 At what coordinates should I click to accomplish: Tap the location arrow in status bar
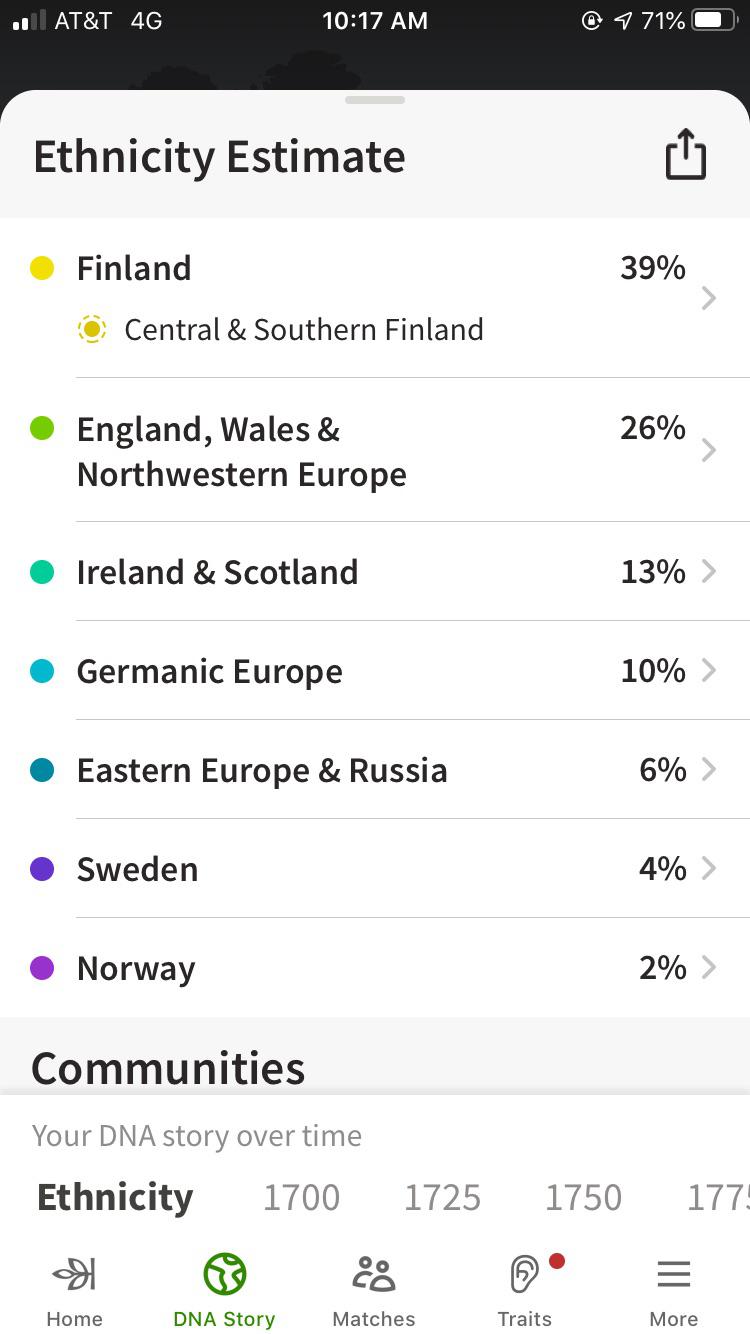[x=623, y=20]
